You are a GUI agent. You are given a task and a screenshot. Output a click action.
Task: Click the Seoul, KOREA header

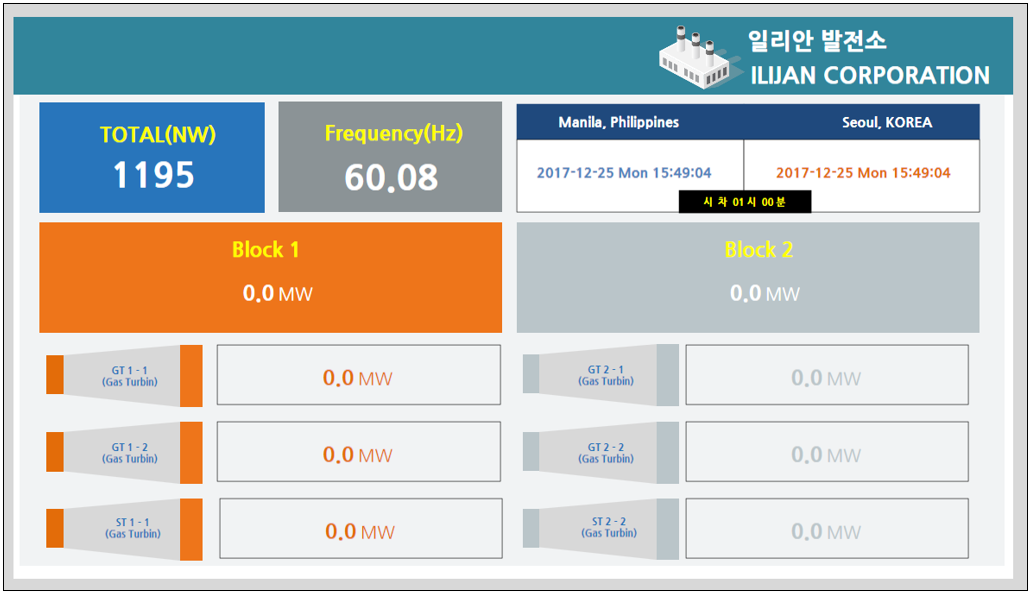pos(887,123)
